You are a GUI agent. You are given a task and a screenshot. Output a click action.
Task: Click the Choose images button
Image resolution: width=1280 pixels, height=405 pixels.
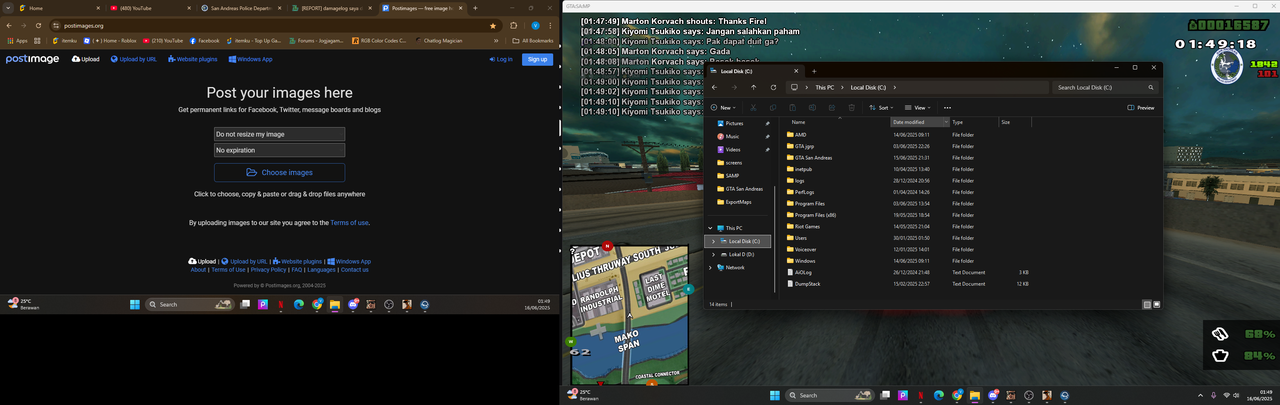click(x=279, y=172)
